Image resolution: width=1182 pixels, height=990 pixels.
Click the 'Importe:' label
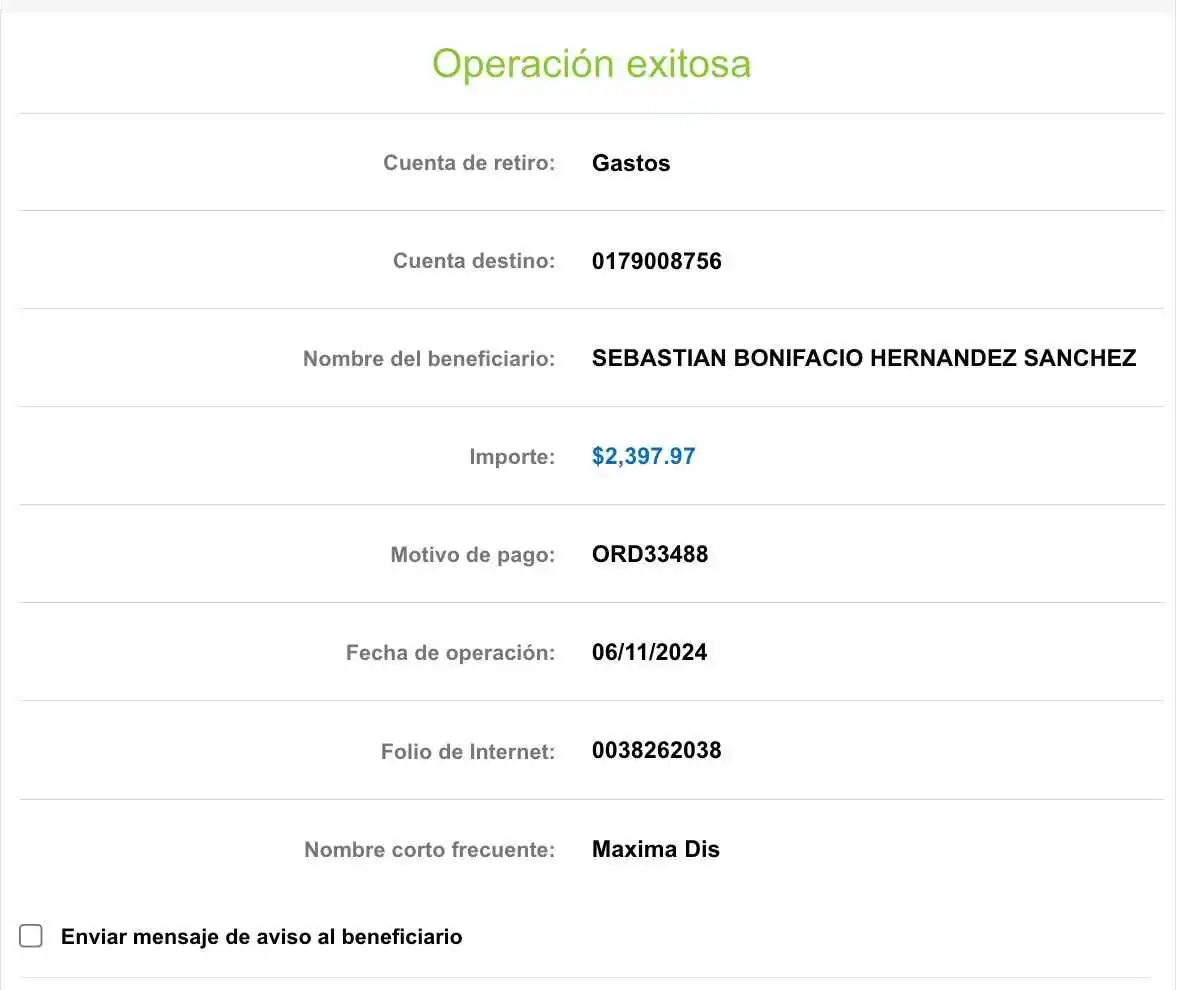click(x=511, y=457)
